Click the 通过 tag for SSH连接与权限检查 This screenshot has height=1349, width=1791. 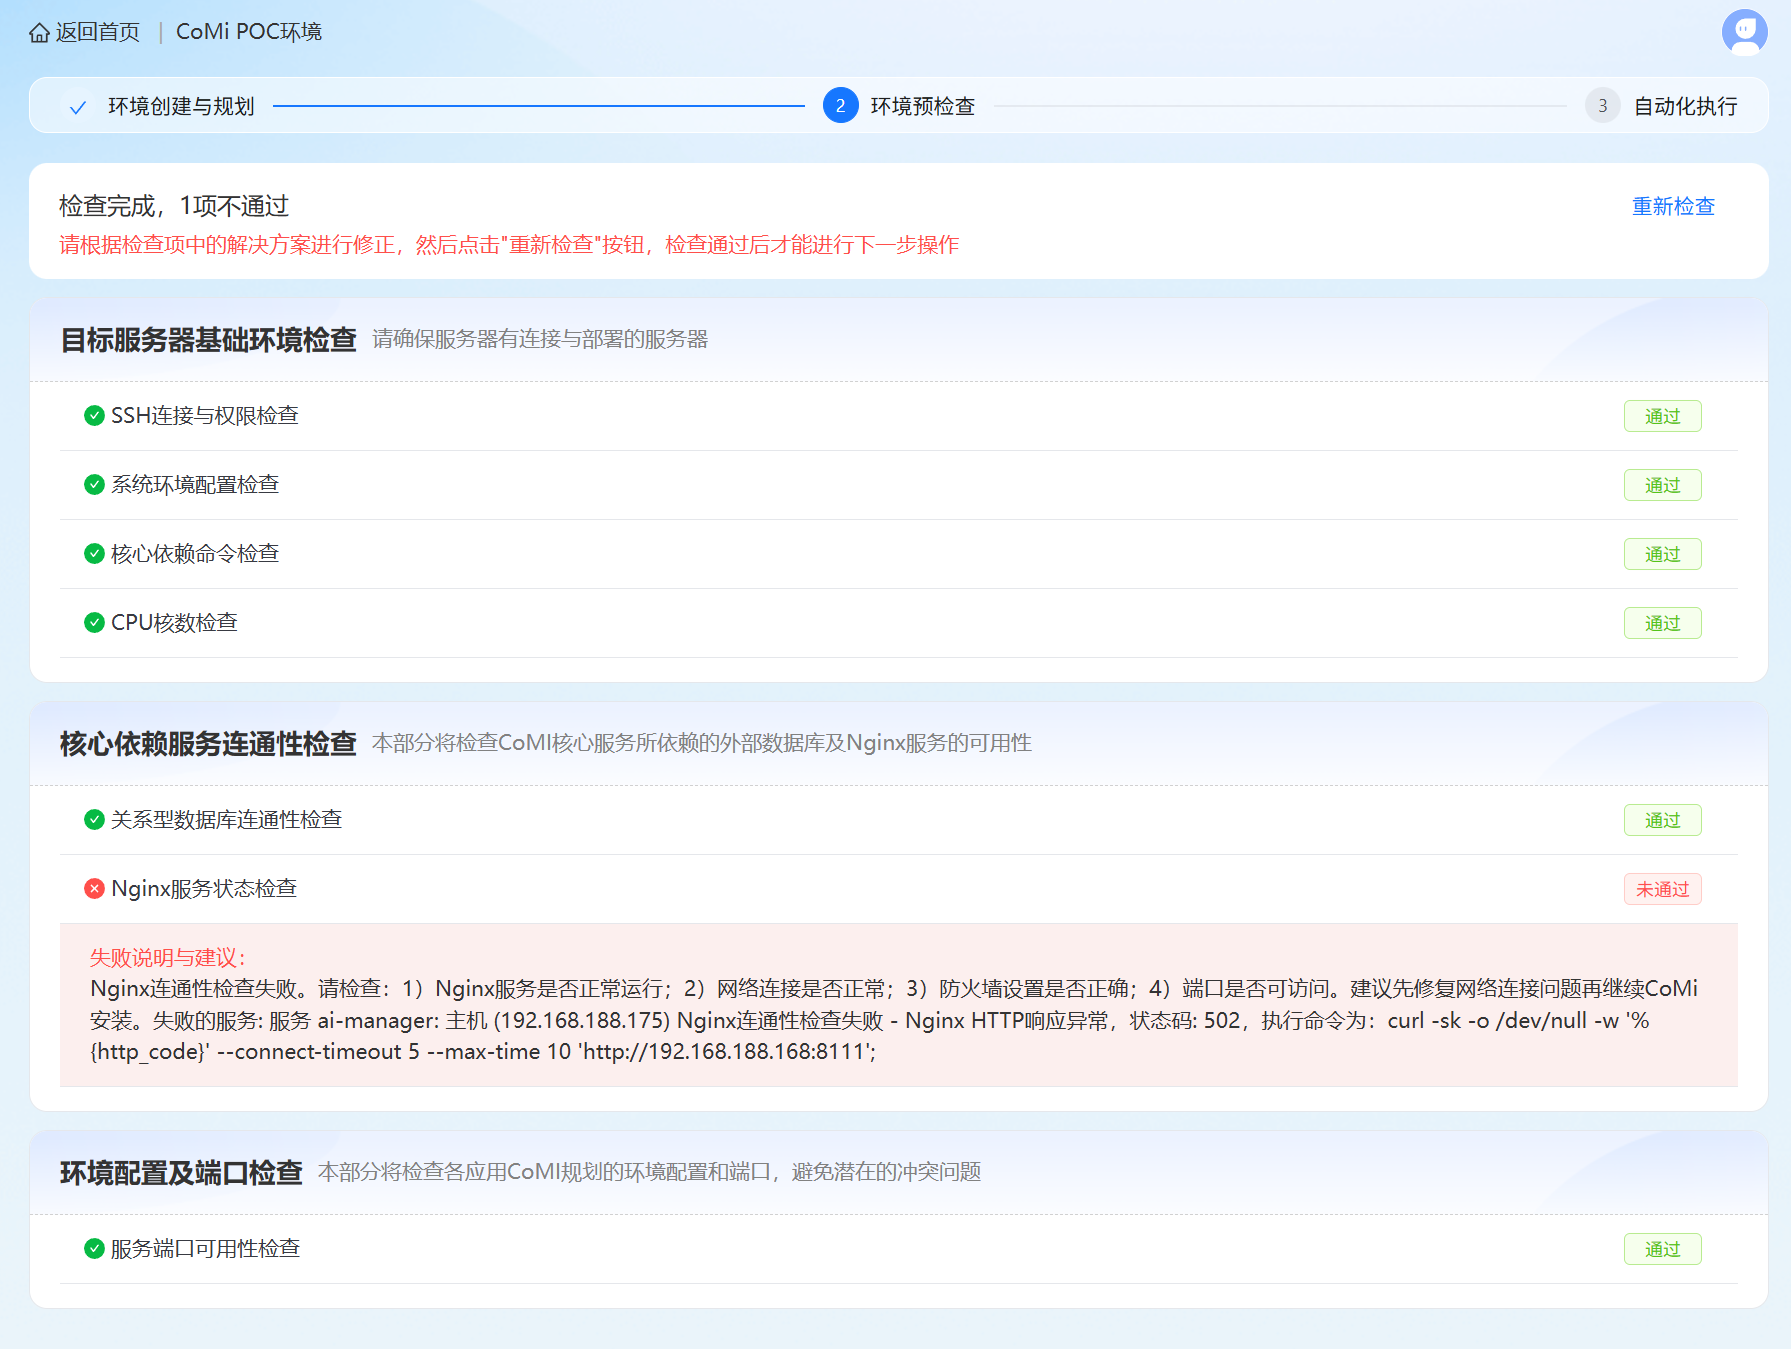pos(1662,416)
